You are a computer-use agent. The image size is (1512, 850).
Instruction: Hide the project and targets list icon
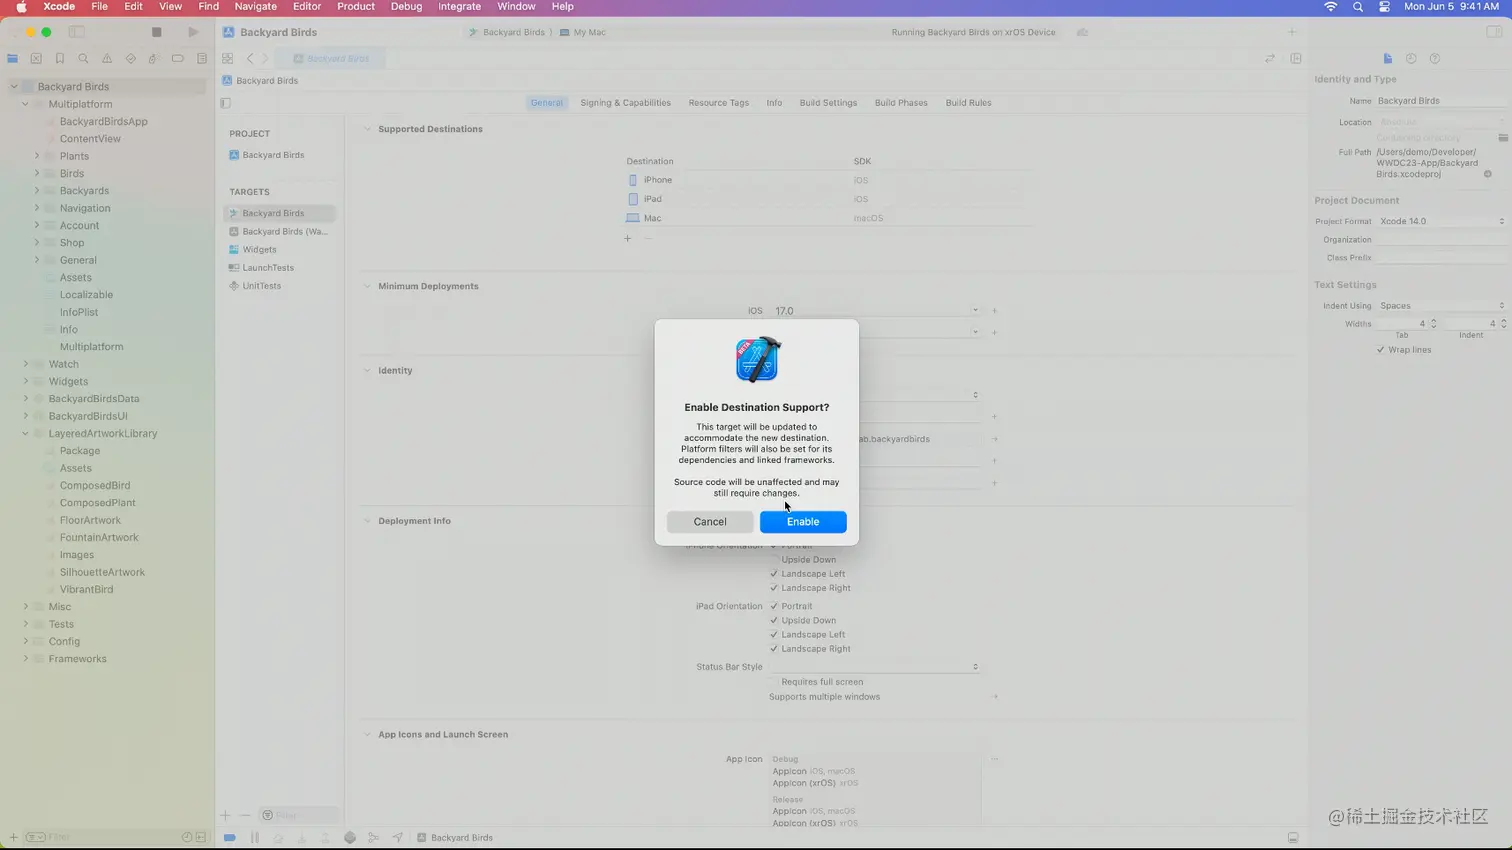click(x=225, y=103)
